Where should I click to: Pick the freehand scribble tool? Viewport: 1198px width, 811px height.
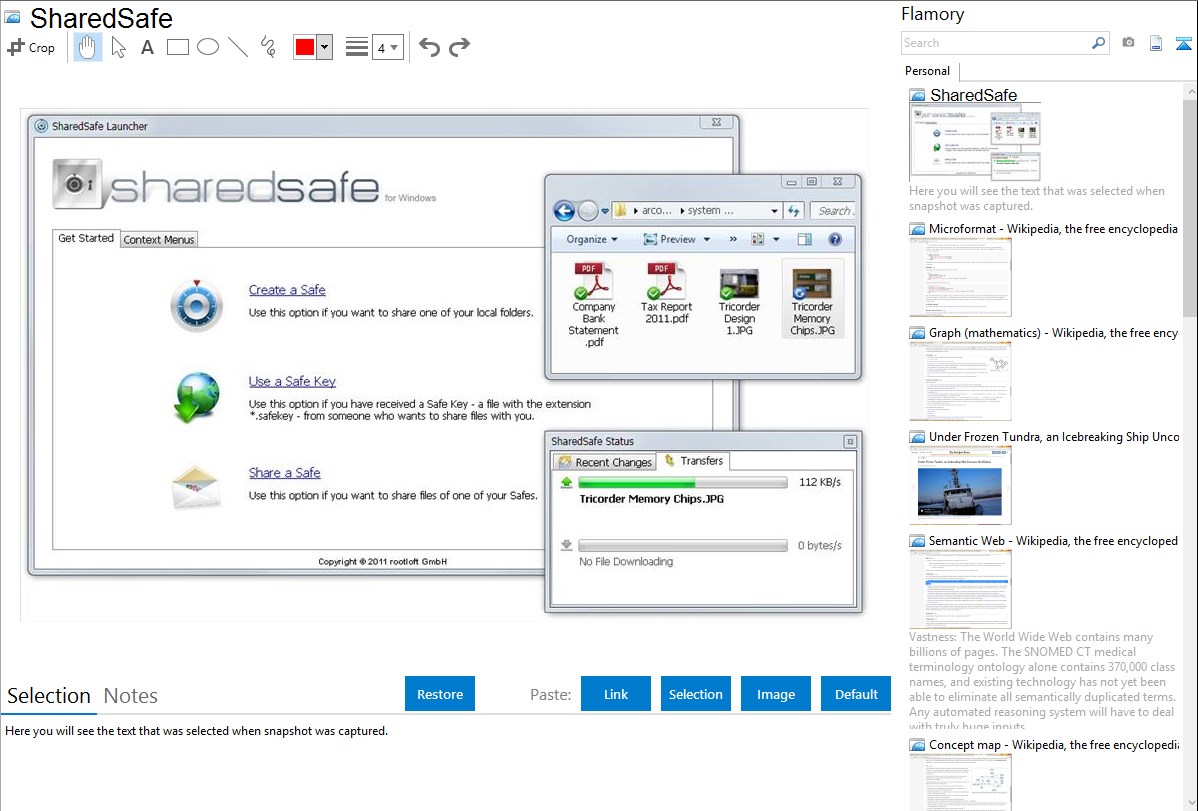(268, 47)
